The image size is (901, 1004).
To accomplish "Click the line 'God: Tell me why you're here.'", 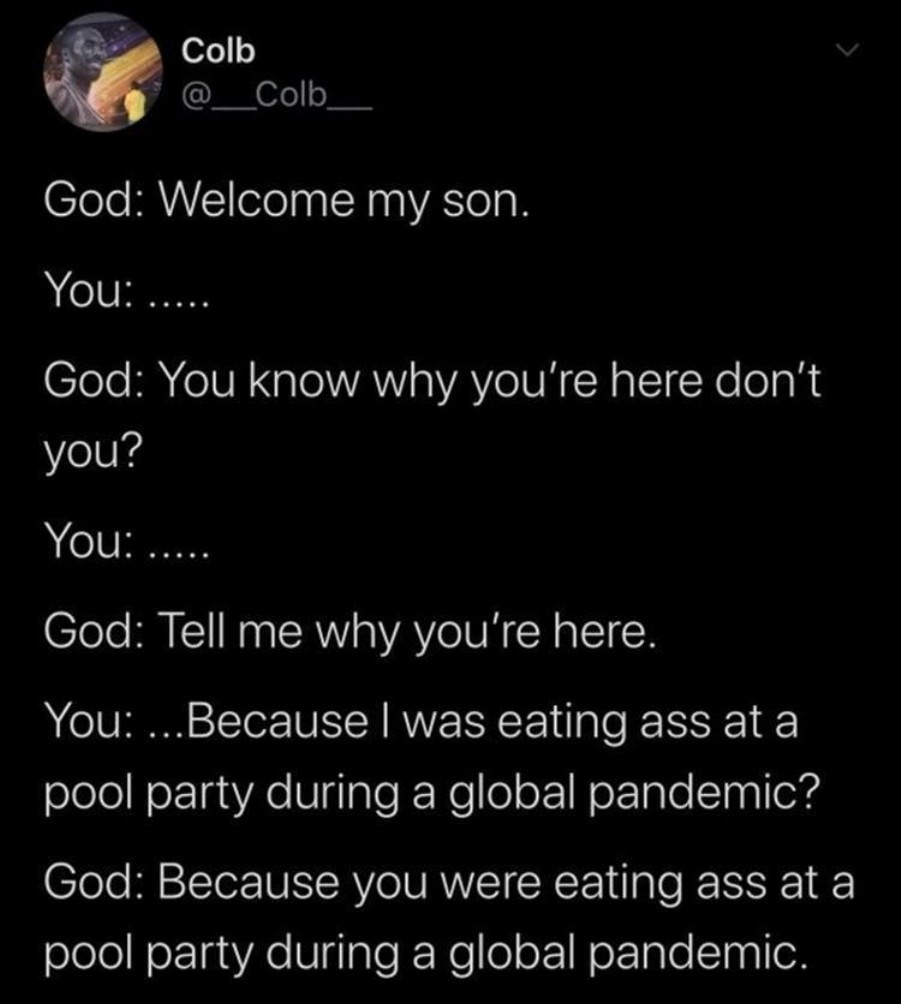I will [350, 632].
